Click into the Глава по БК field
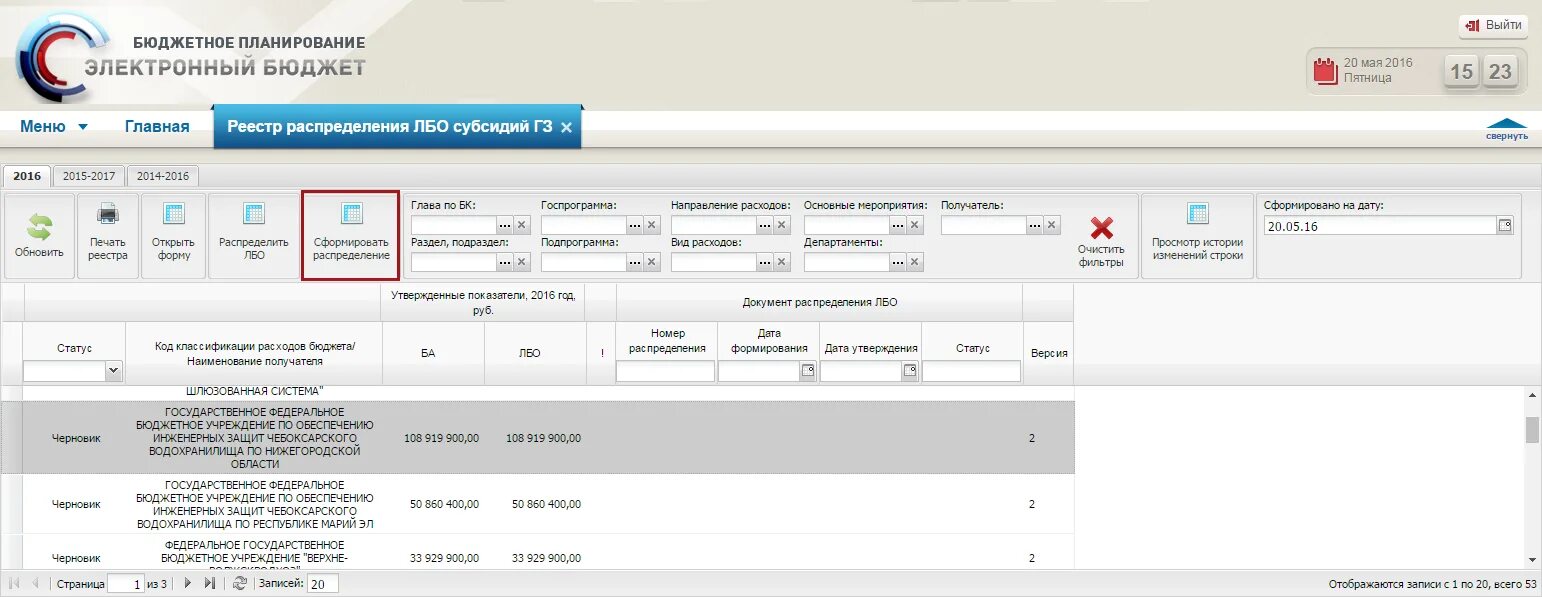The height and width of the screenshot is (597, 1542). click(x=453, y=225)
